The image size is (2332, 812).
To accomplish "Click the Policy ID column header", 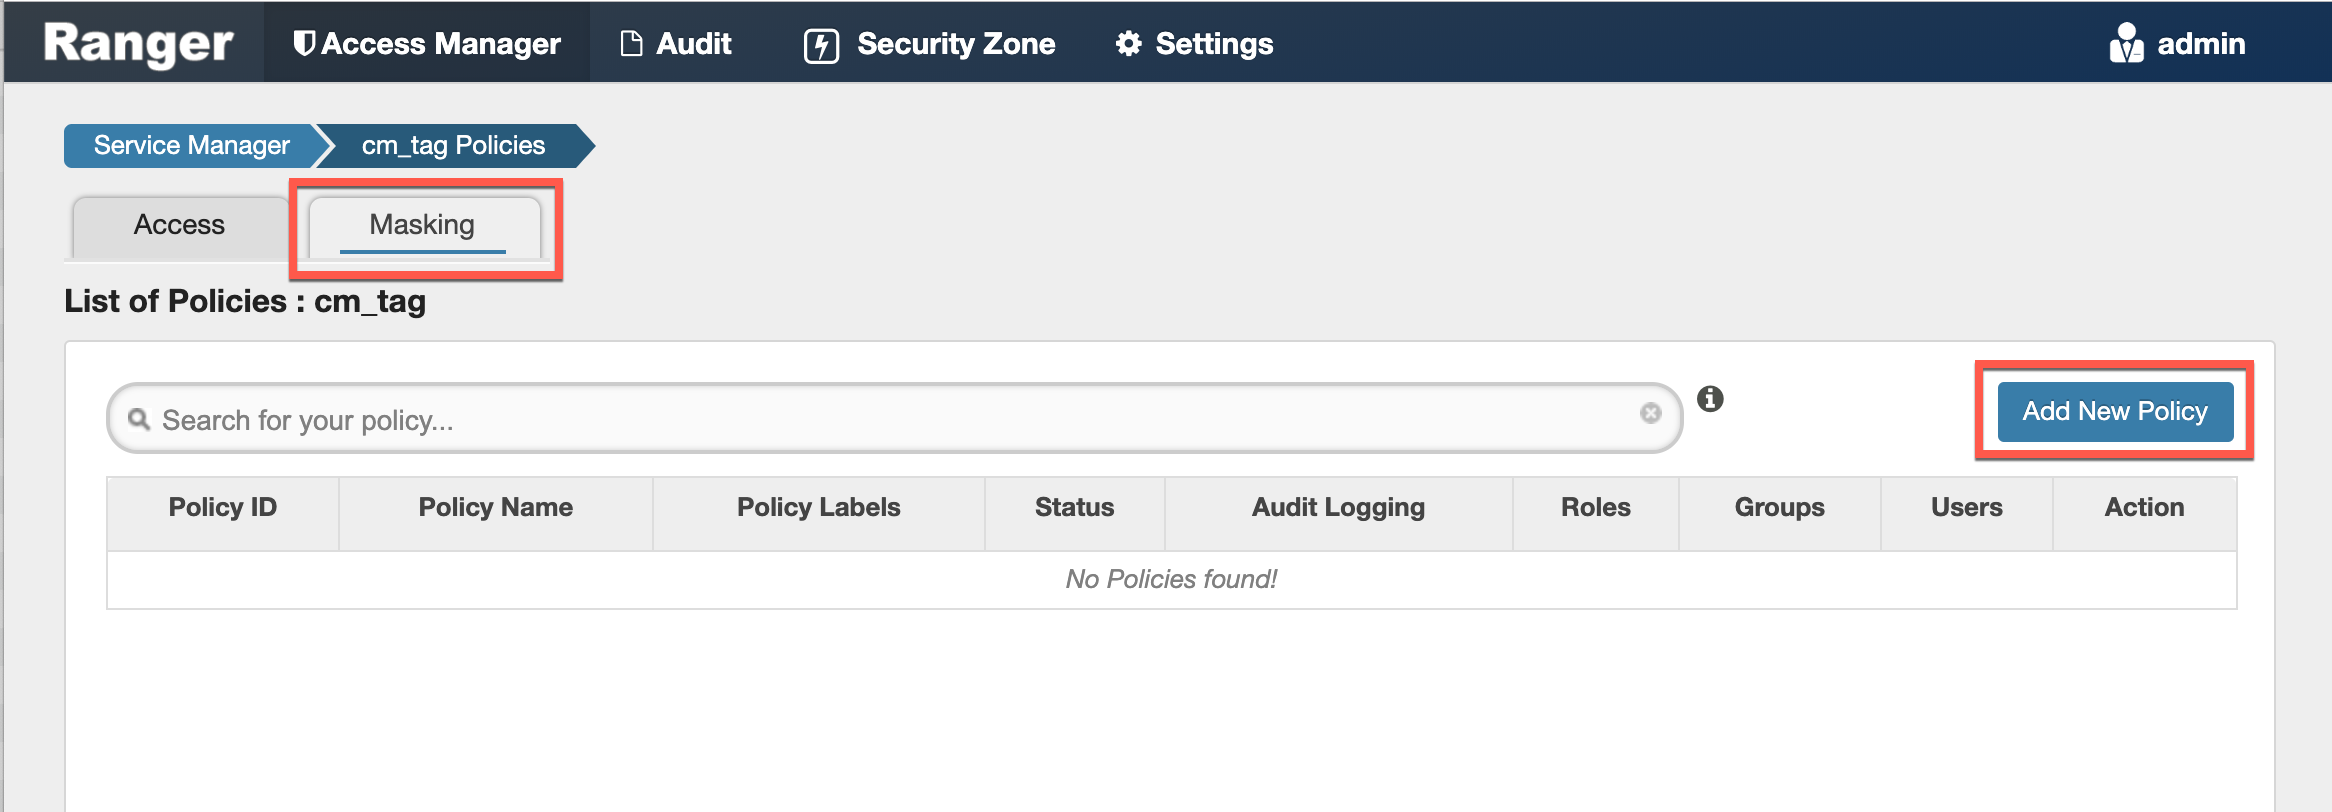I will [x=222, y=508].
